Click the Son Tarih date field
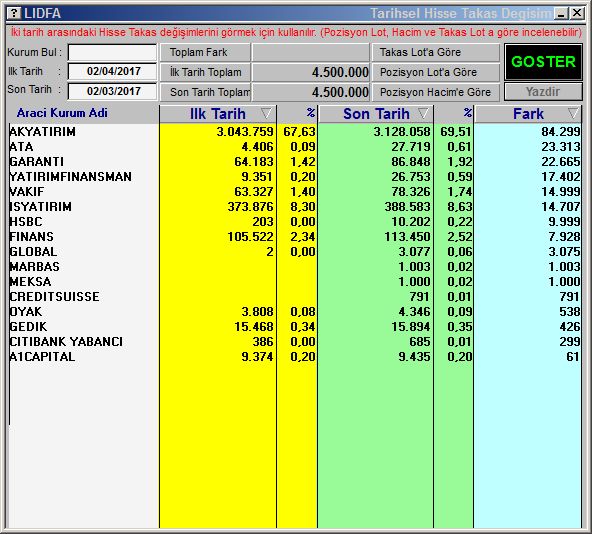 click(113, 91)
